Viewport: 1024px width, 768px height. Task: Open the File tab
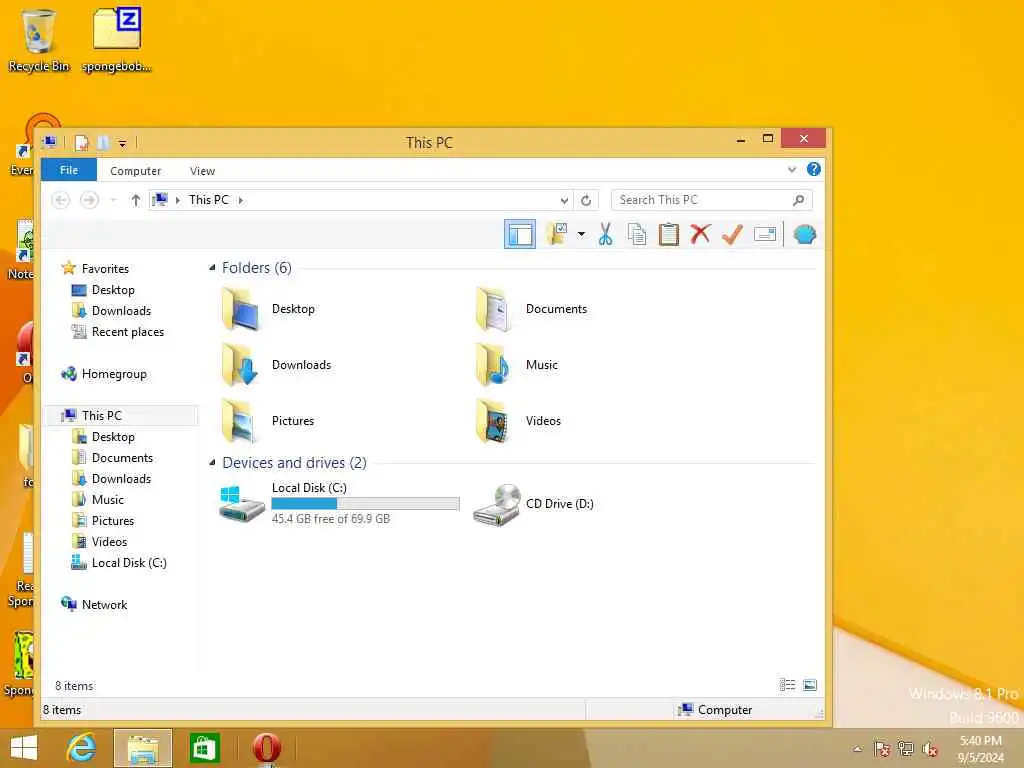pyautogui.click(x=69, y=170)
